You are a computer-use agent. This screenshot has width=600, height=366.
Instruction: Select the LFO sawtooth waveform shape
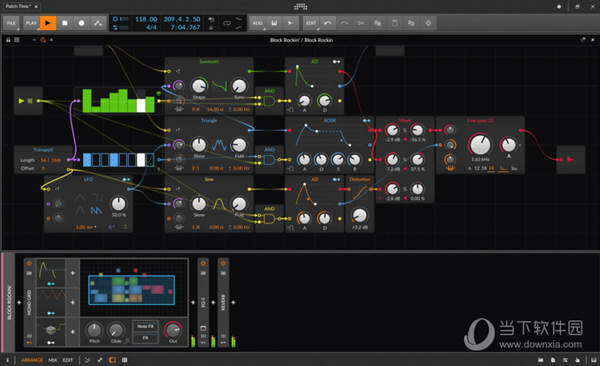tap(96, 210)
